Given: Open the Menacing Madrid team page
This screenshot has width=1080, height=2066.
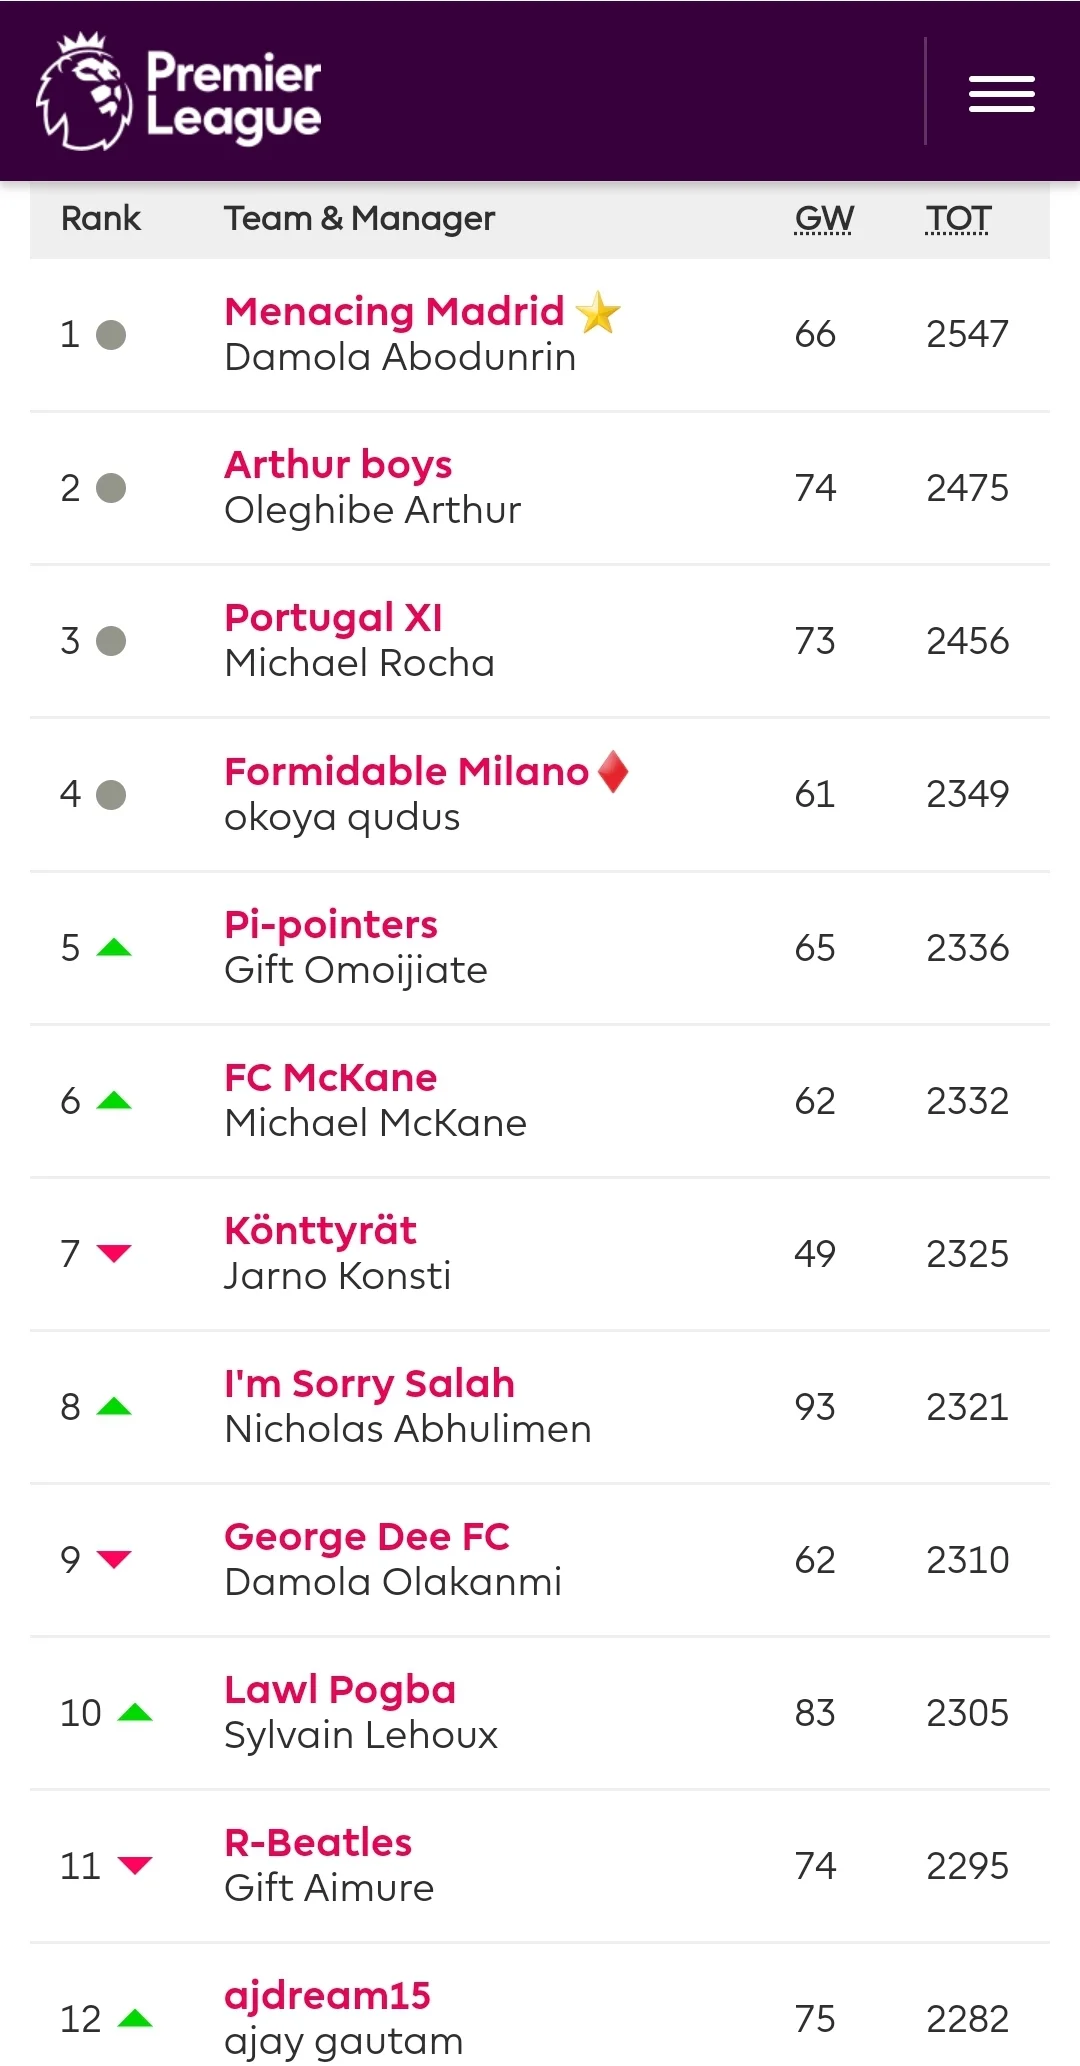Looking at the screenshot, I should pos(393,311).
